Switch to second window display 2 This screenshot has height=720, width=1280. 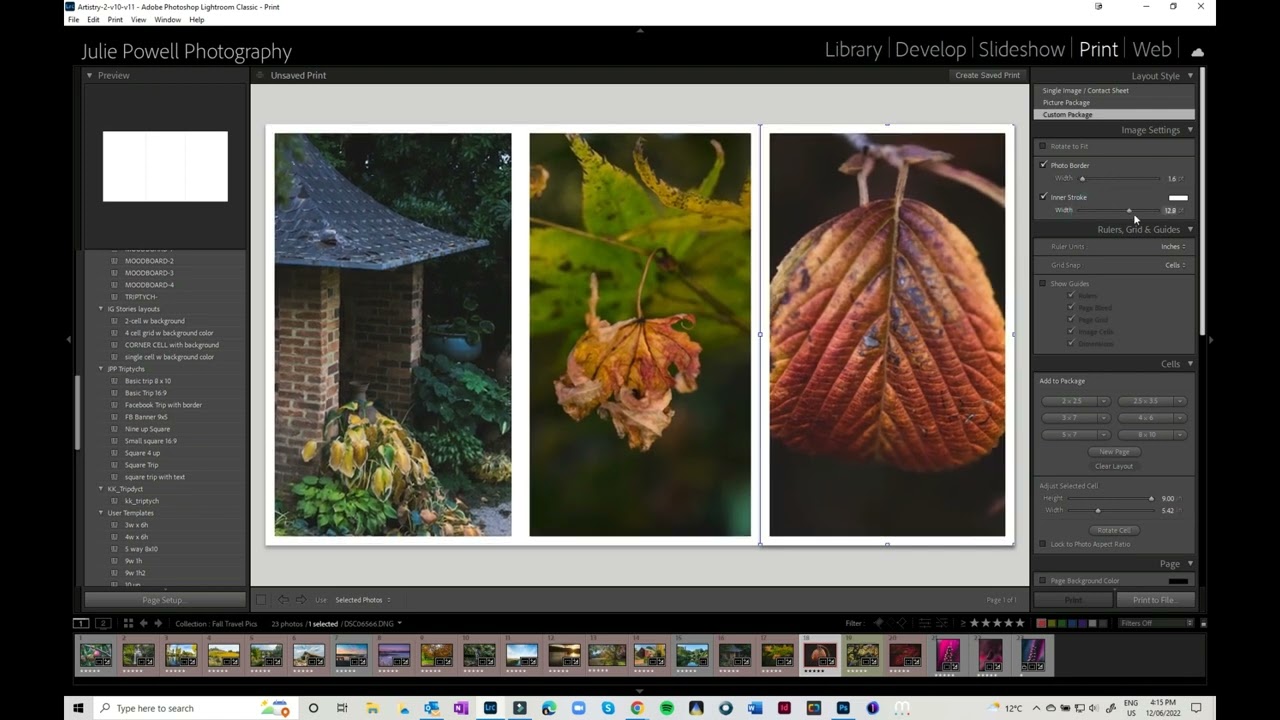tap(102, 623)
